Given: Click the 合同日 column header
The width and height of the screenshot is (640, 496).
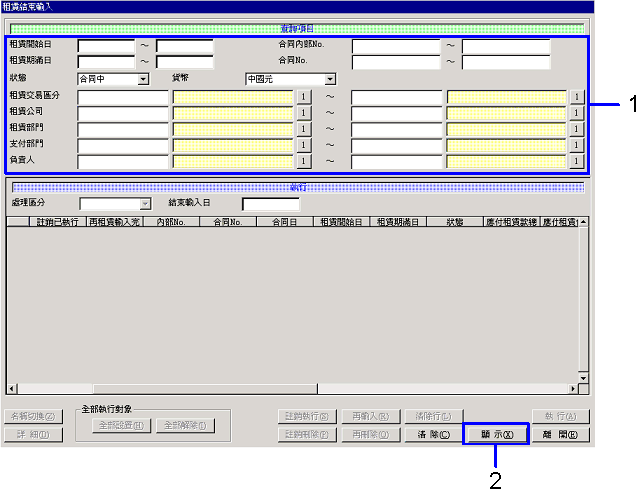Looking at the screenshot, I should coord(284,222).
